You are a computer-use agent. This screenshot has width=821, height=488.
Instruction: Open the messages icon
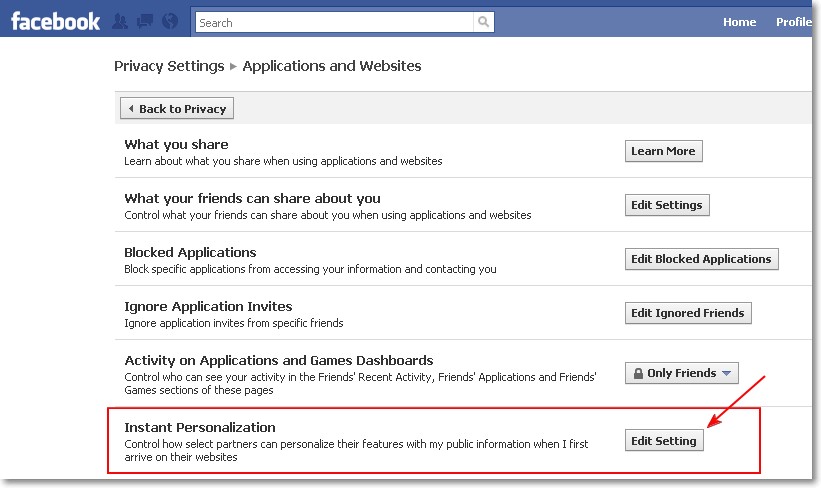(x=145, y=22)
